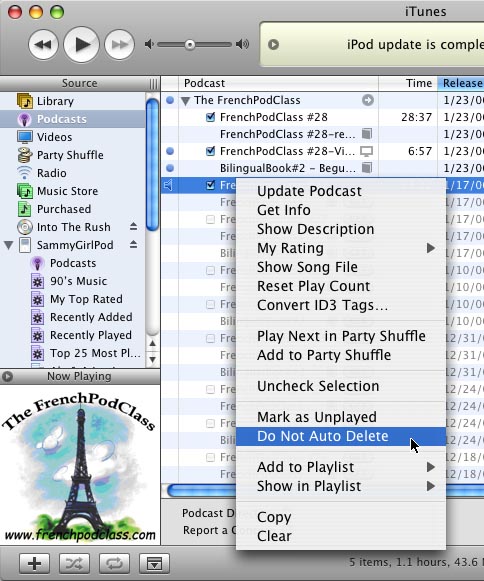Select Show Description menu item
This screenshot has width=484, height=581.
tap(341, 229)
